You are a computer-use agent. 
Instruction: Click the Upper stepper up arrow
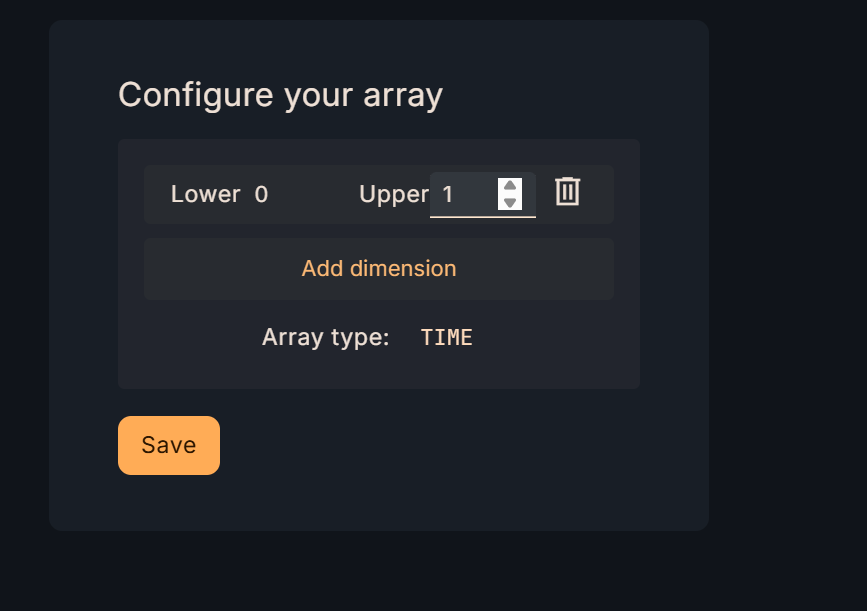click(510, 186)
